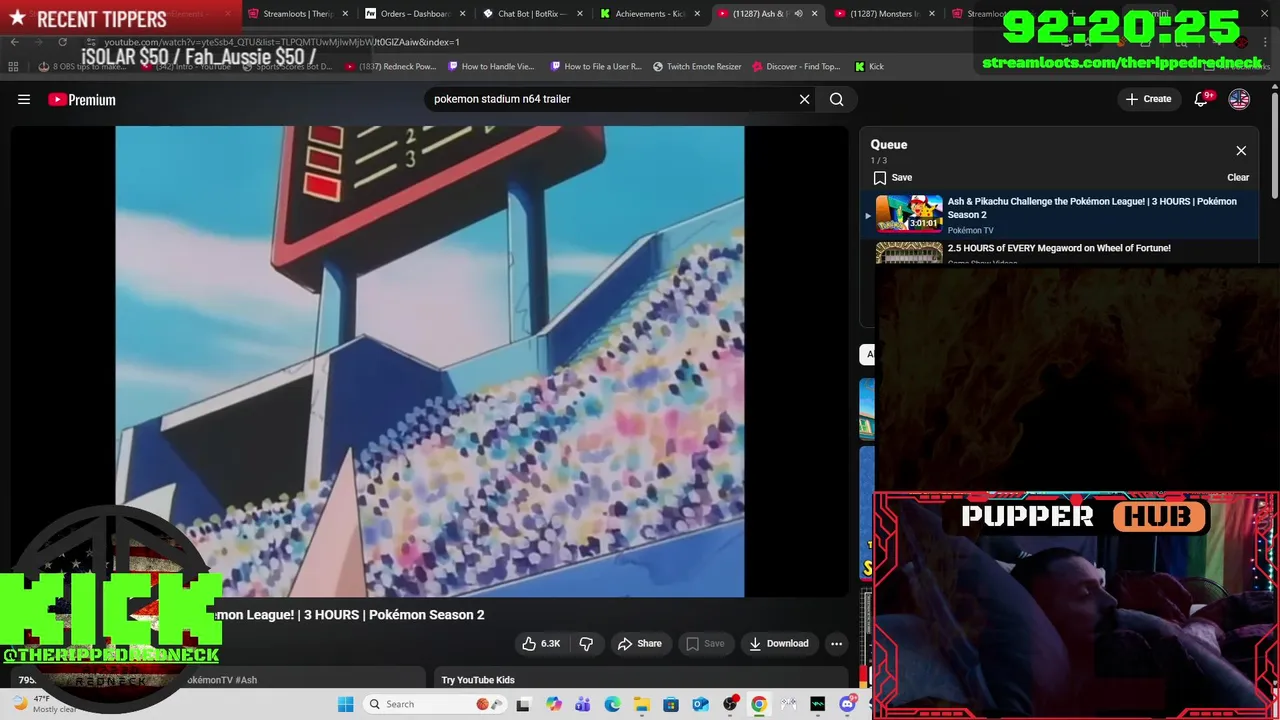Like the video with thumbs up
1280x720 pixels.
(x=541, y=643)
